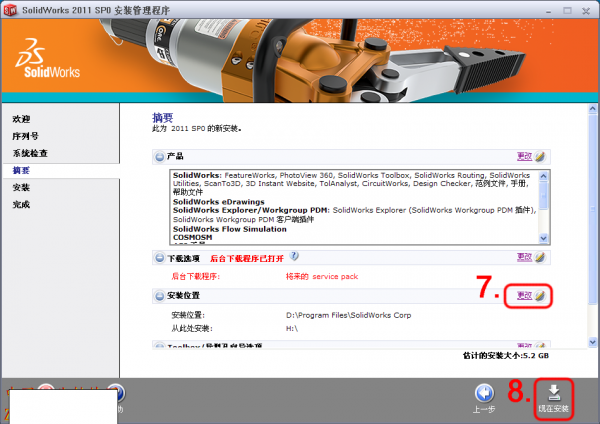Click the main page scroll up arrow

[593, 109]
